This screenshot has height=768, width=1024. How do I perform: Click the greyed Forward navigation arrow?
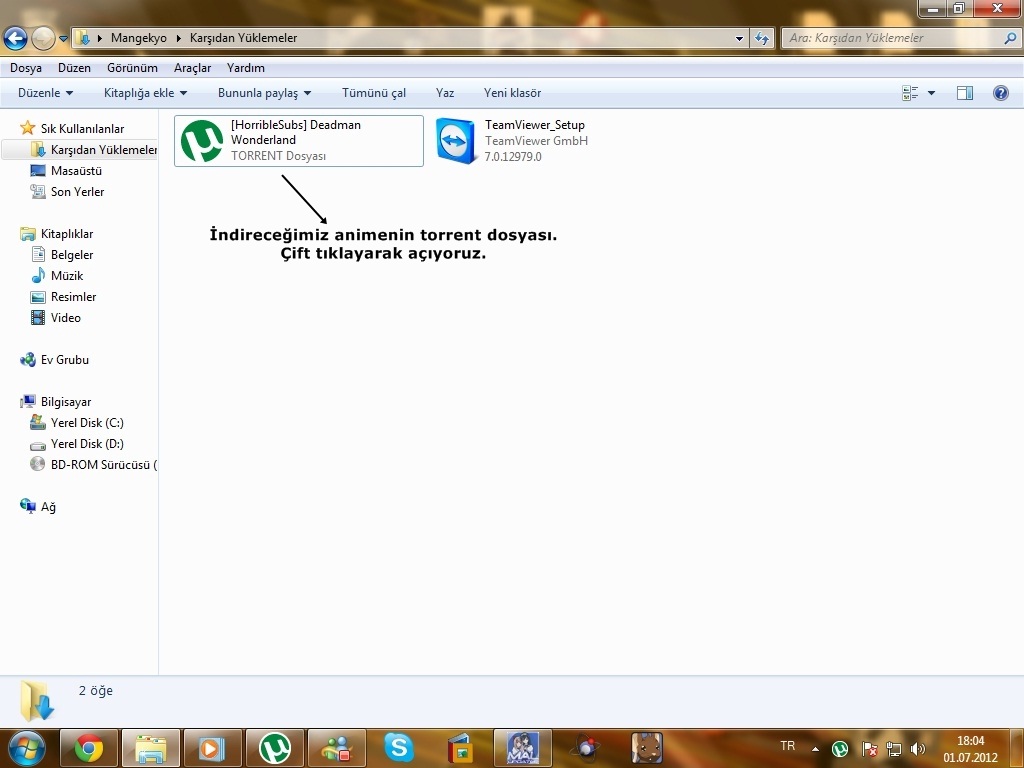(43, 39)
